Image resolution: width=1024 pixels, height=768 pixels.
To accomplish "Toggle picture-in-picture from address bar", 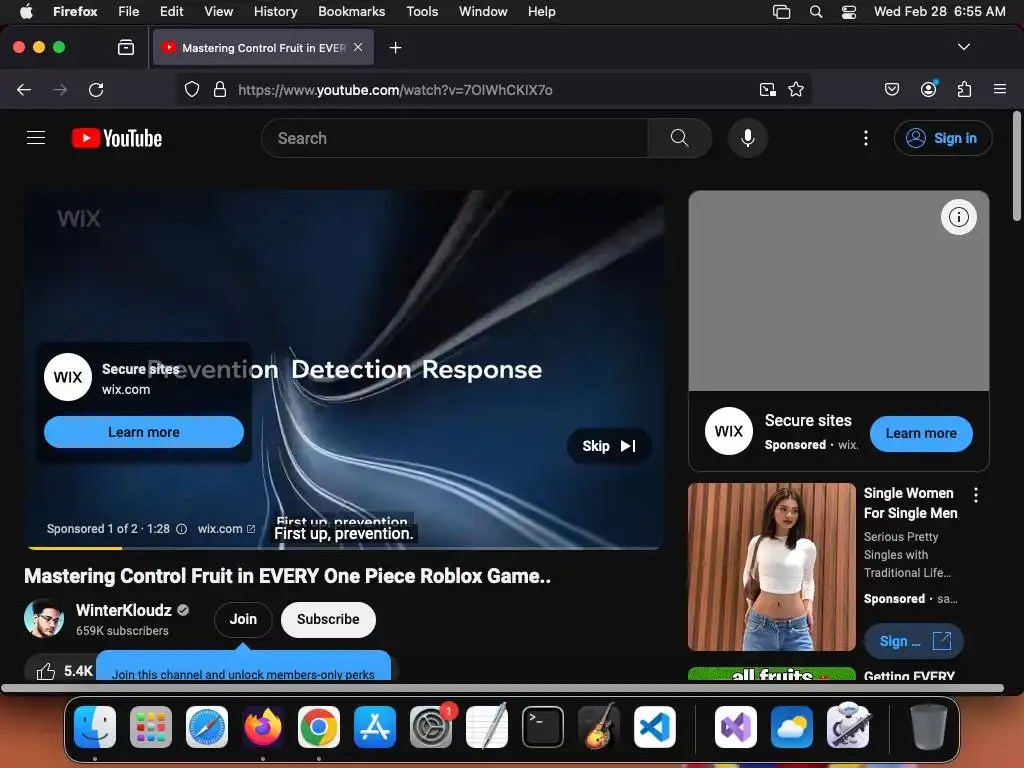I will [767, 89].
